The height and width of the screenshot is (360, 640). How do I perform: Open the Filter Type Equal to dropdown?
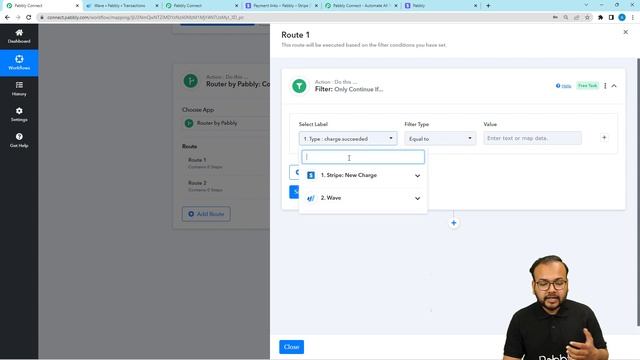pos(440,139)
